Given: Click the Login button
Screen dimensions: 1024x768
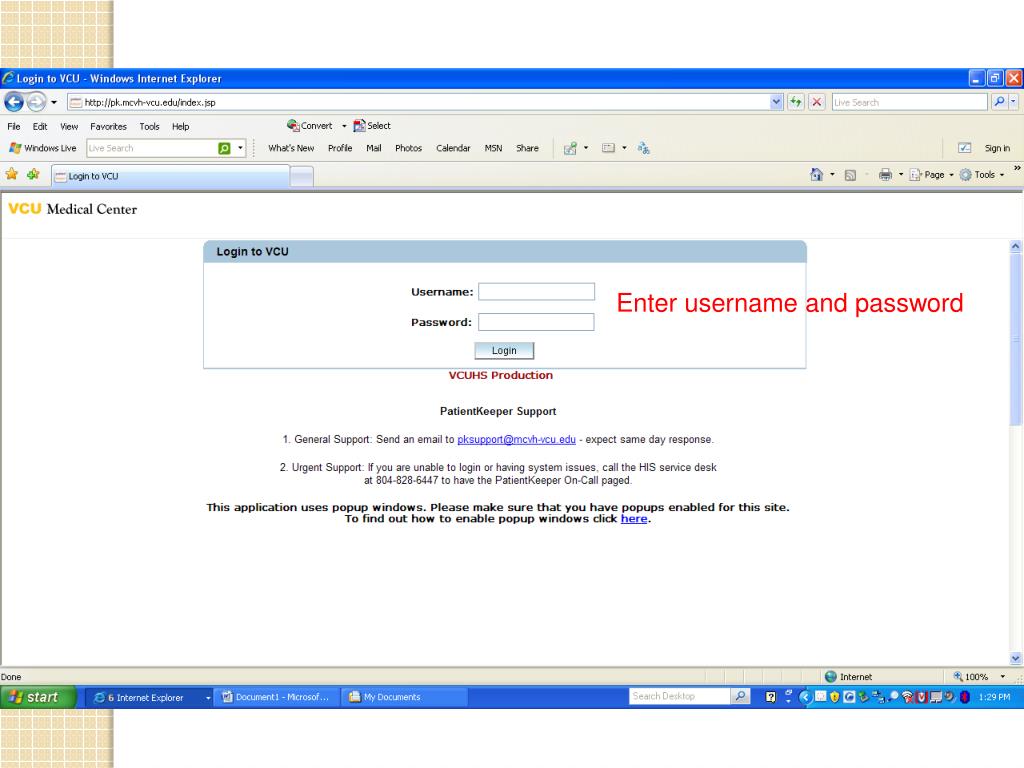Looking at the screenshot, I should click(504, 351).
